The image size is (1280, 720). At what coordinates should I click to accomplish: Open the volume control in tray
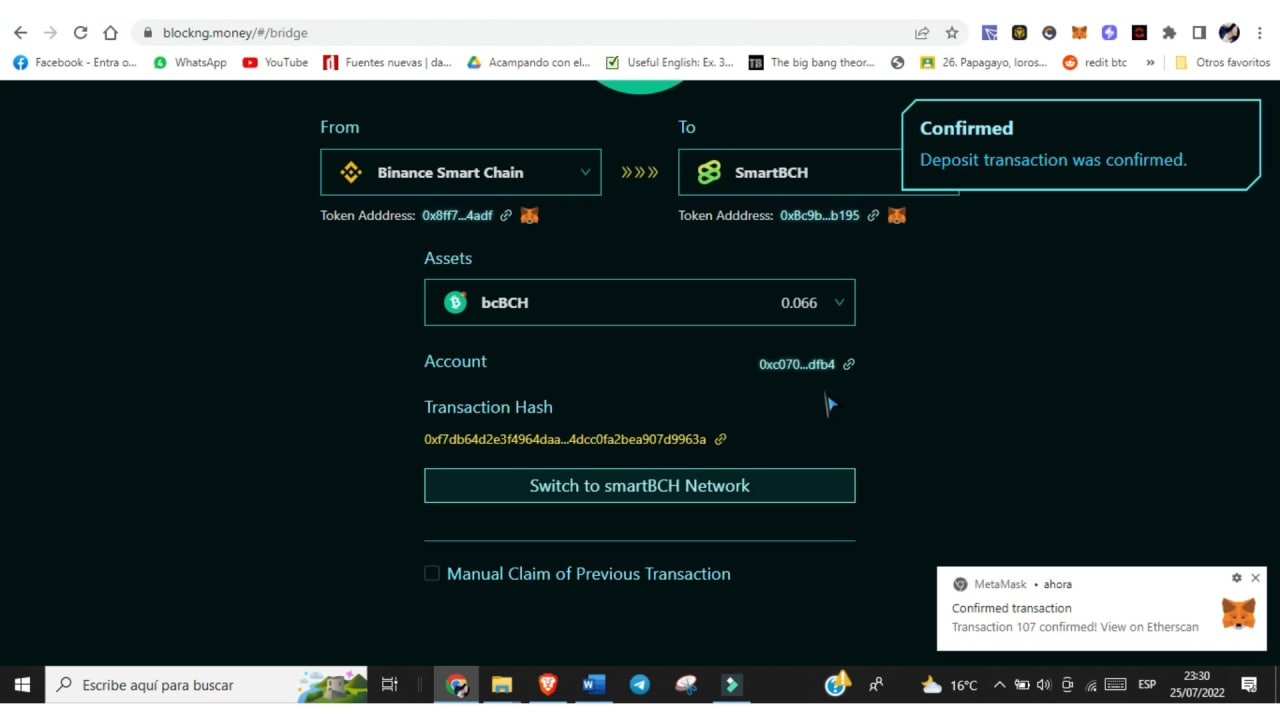pyautogui.click(x=1044, y=685)
